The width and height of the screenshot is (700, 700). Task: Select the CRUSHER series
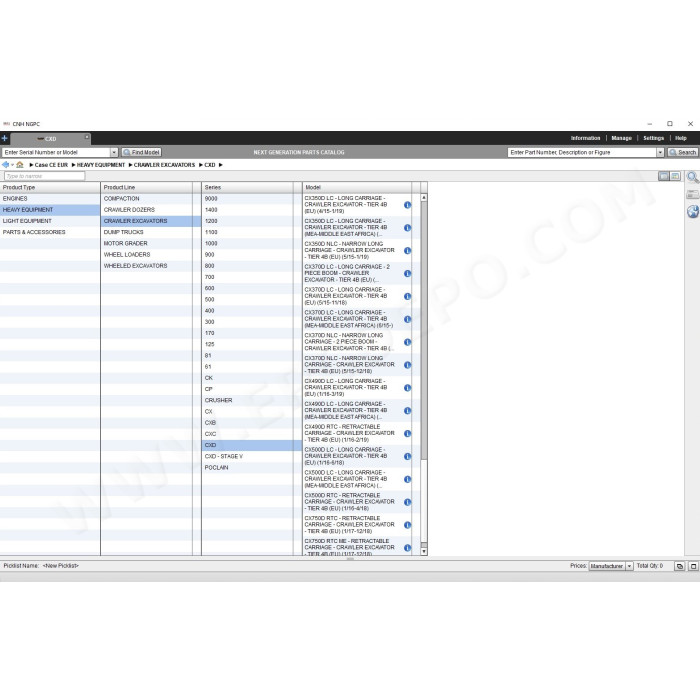(252, 400)
